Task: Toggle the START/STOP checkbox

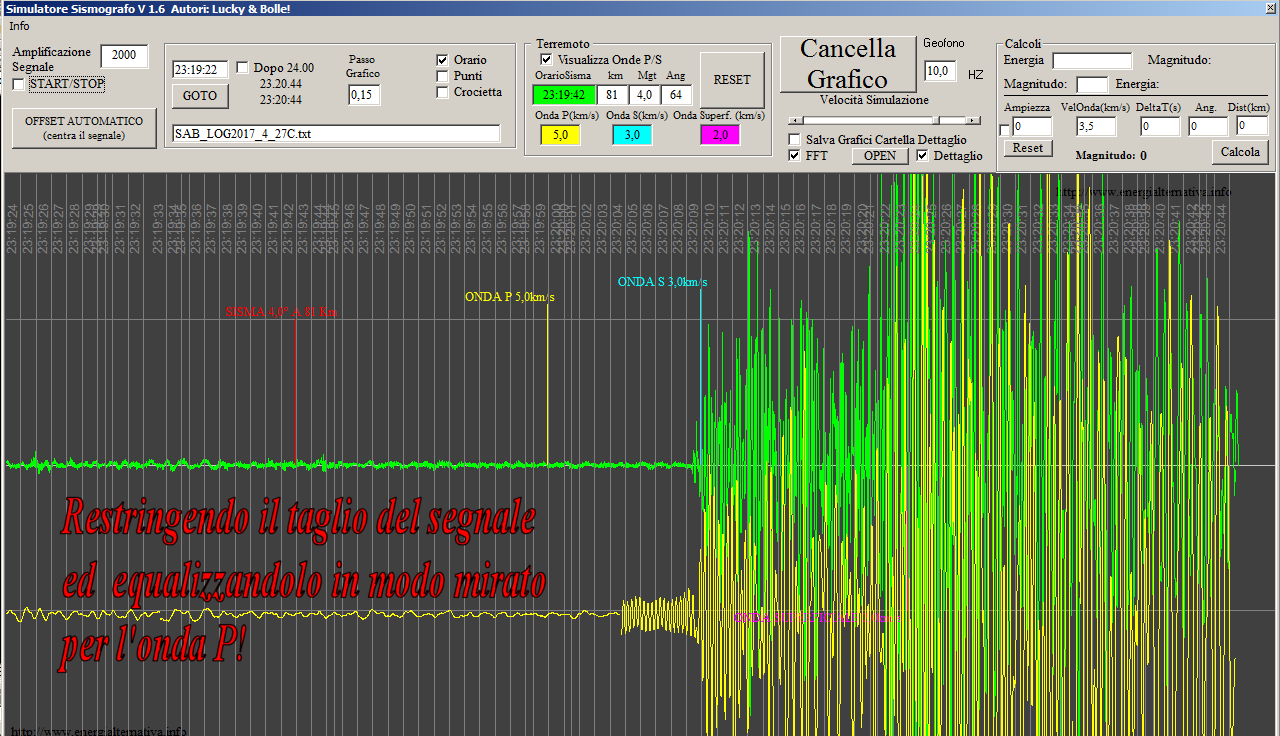Action: (19, 85)
